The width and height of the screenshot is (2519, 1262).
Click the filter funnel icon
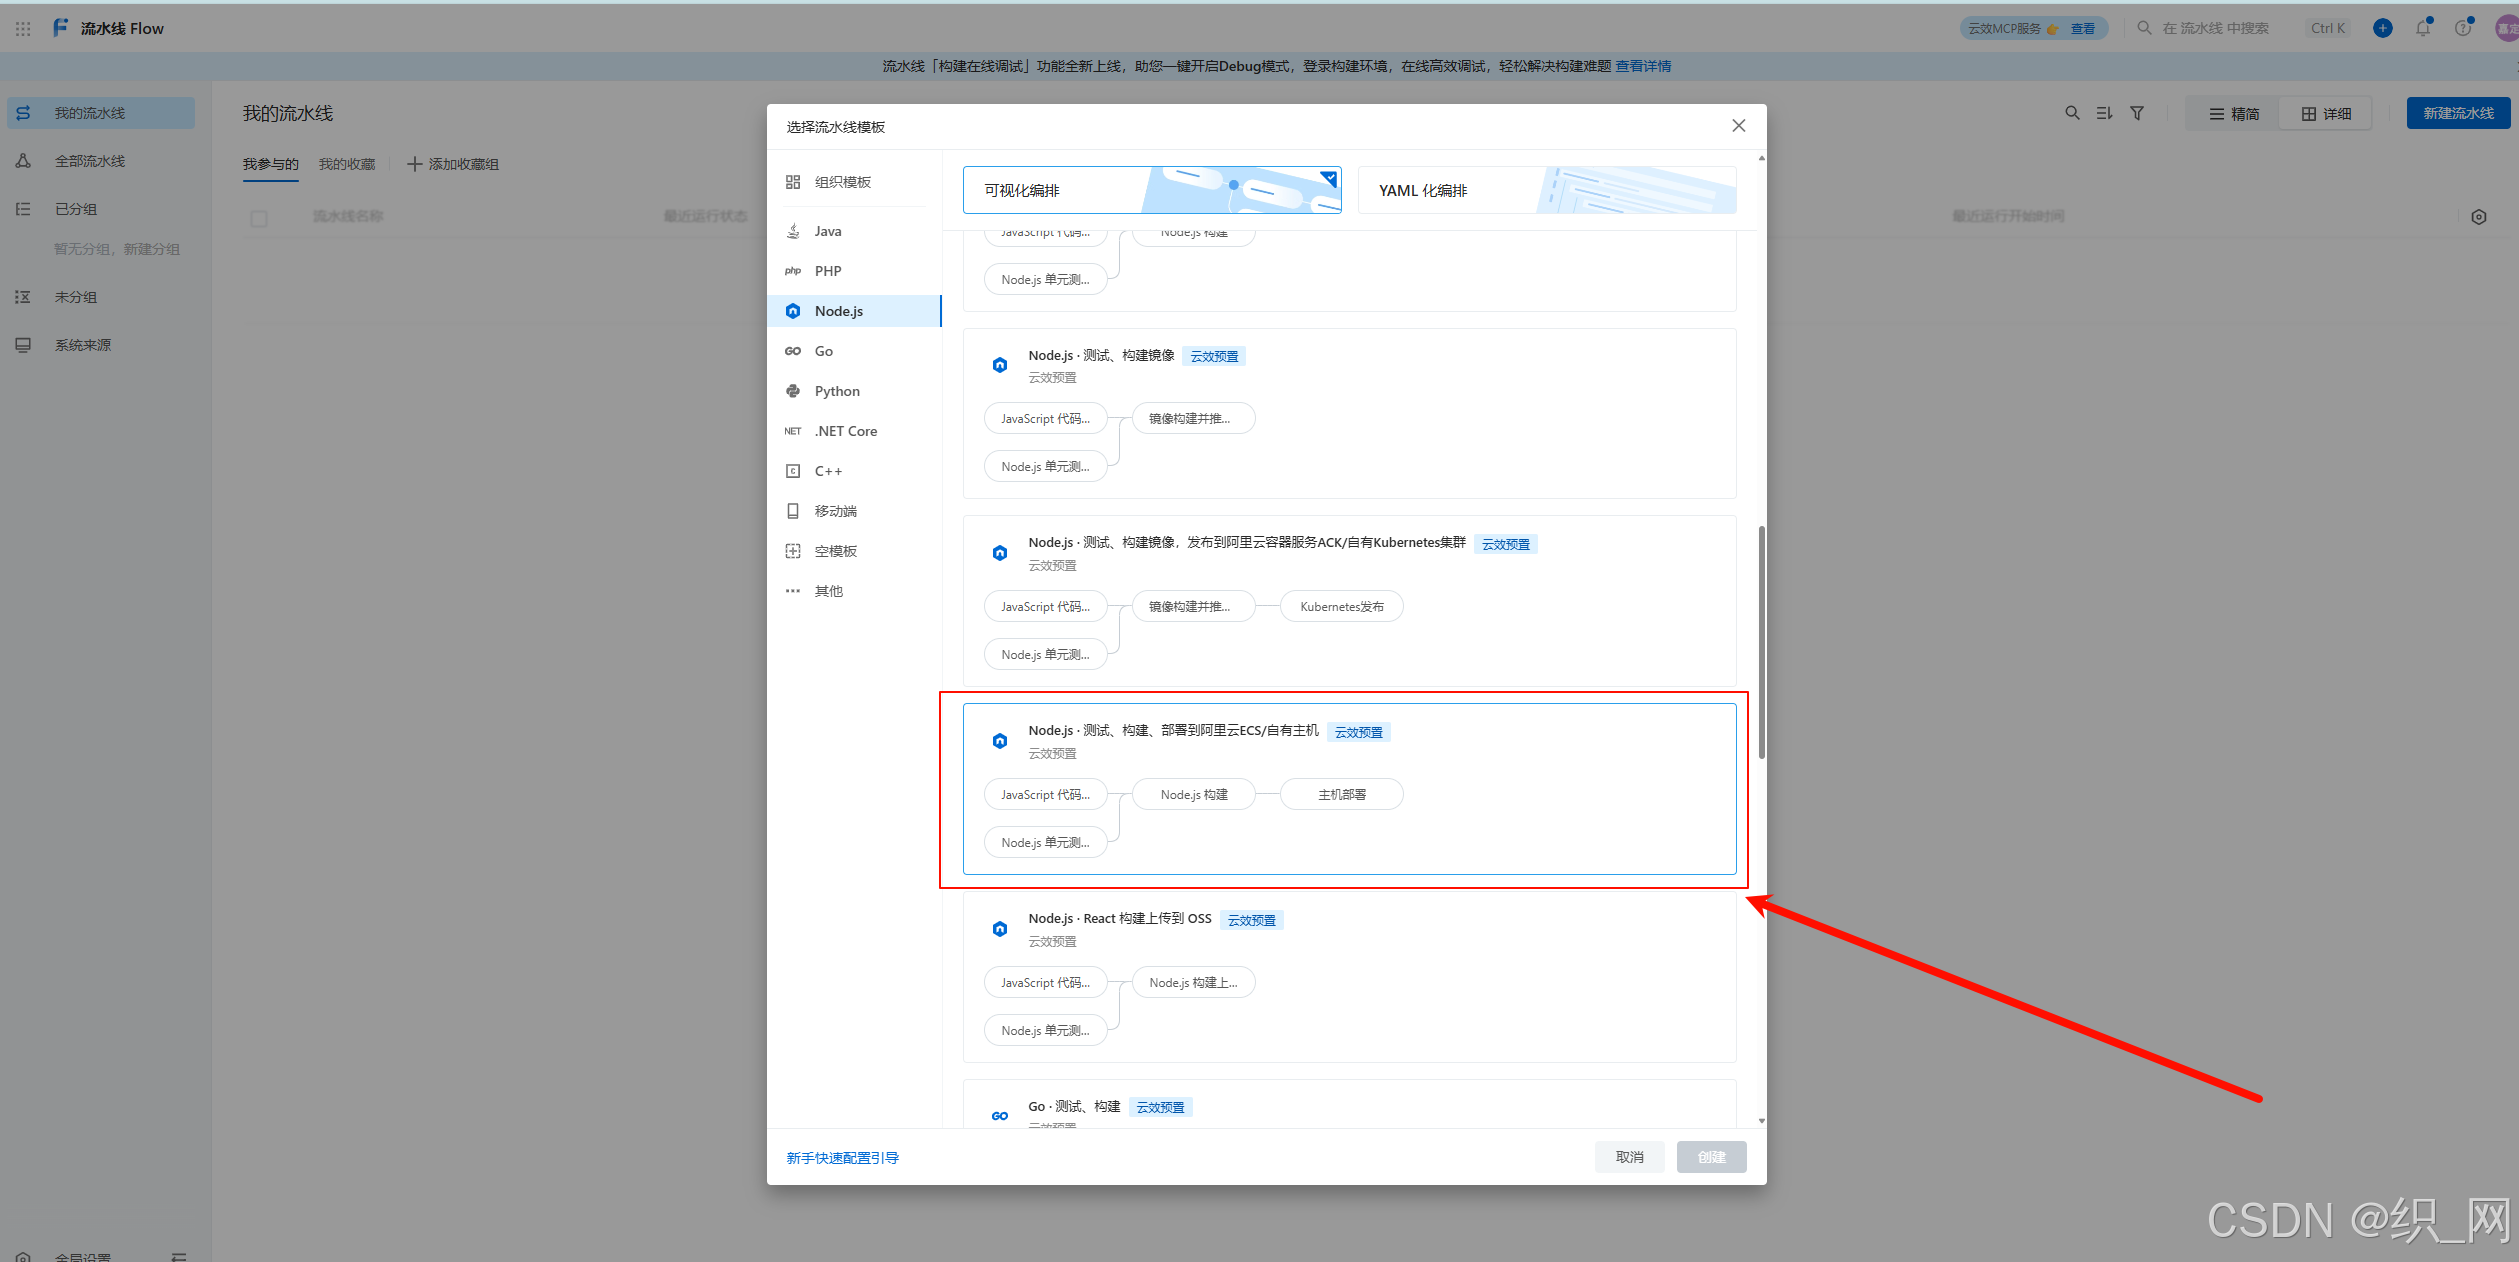pyautogui.click(x=2137, y=114)
